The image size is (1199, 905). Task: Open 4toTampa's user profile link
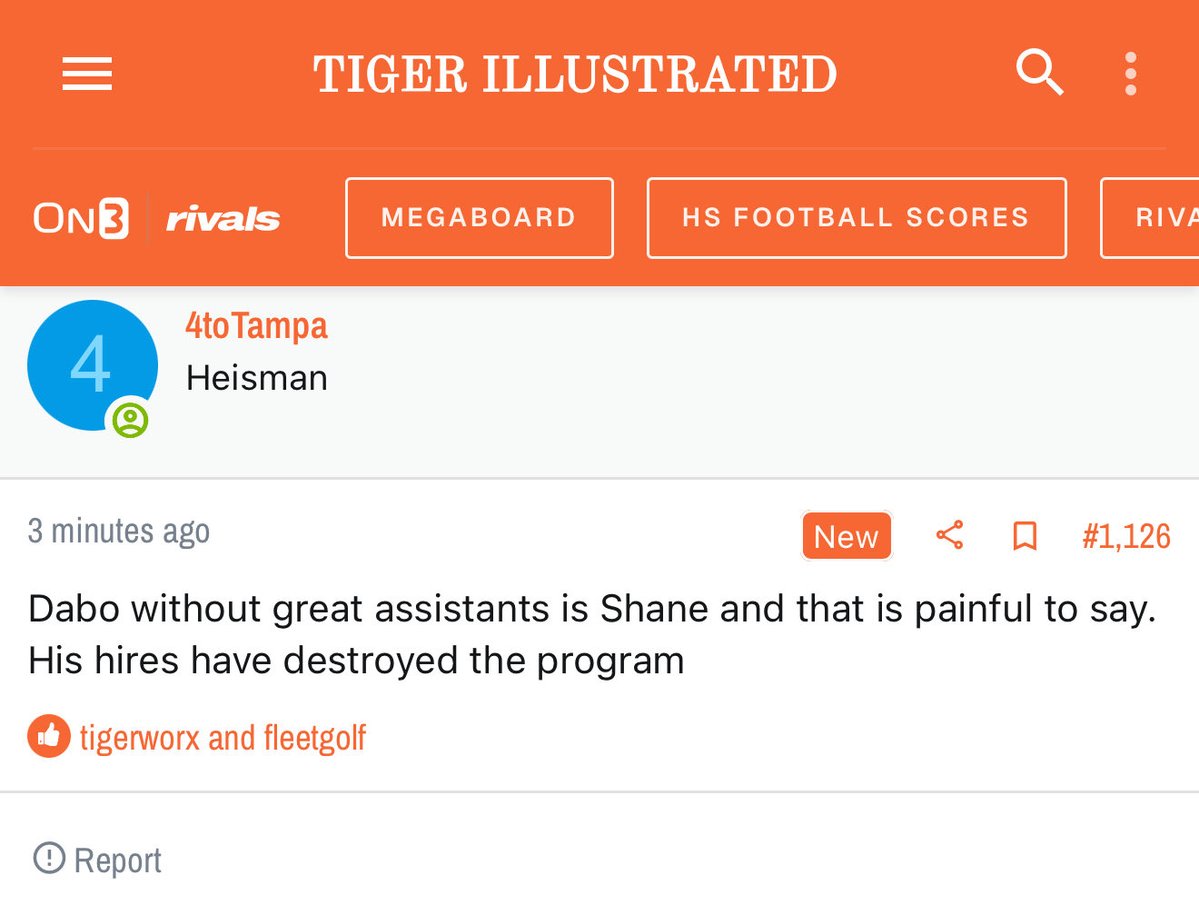click(257, 326)
